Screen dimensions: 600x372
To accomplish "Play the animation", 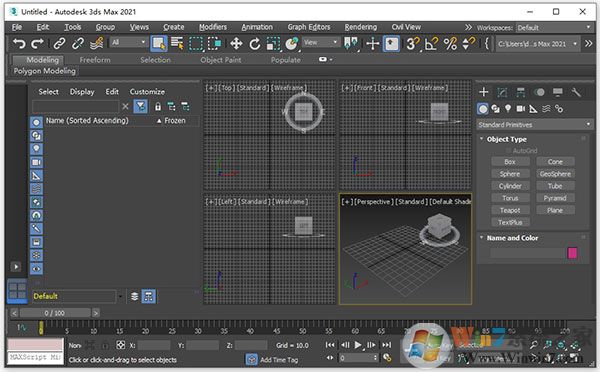I will 358,345.
